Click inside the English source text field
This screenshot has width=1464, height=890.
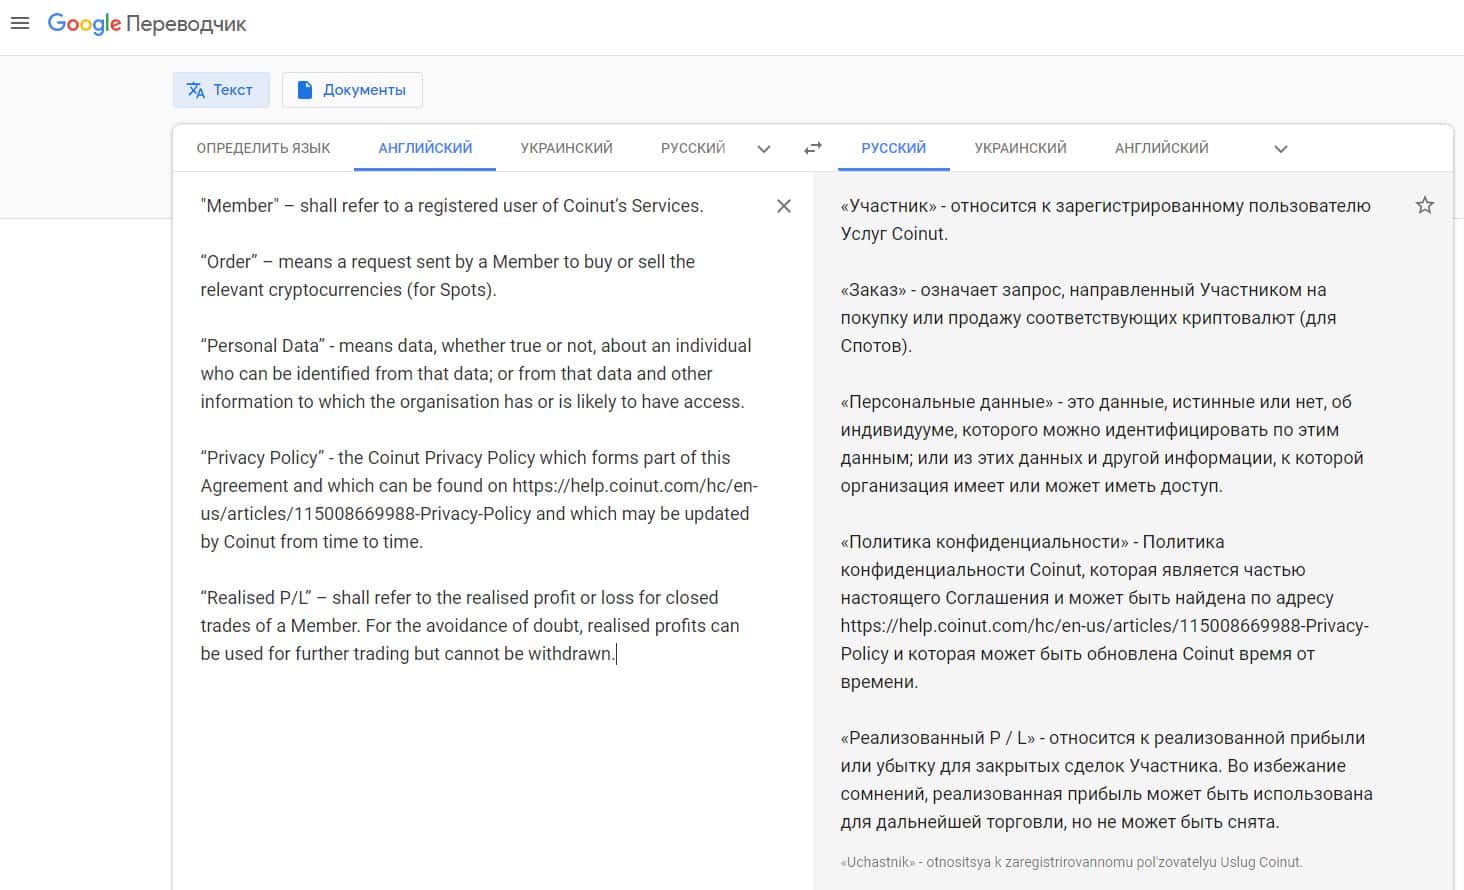(480, 430)
